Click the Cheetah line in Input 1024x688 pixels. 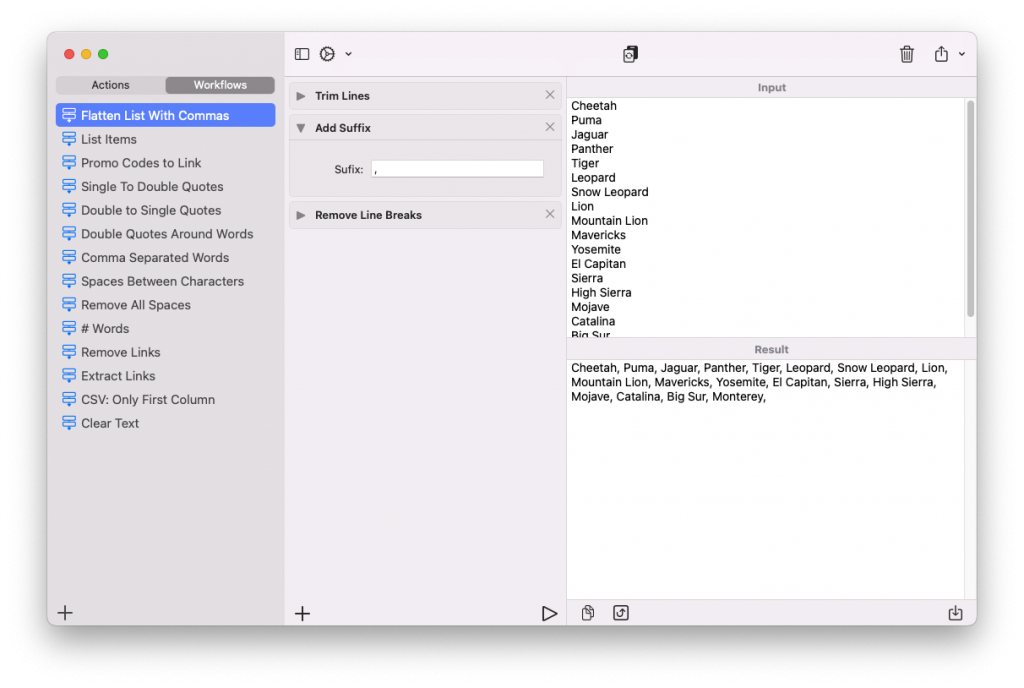594,106
